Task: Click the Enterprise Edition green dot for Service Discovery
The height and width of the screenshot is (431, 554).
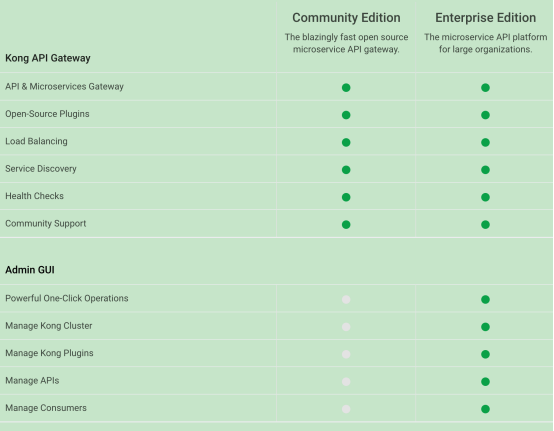Action: 485,170
